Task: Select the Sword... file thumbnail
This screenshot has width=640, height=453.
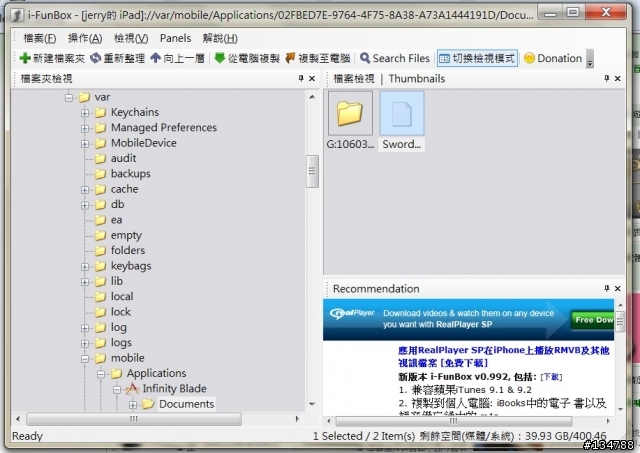Action: [x=402, y=121]
